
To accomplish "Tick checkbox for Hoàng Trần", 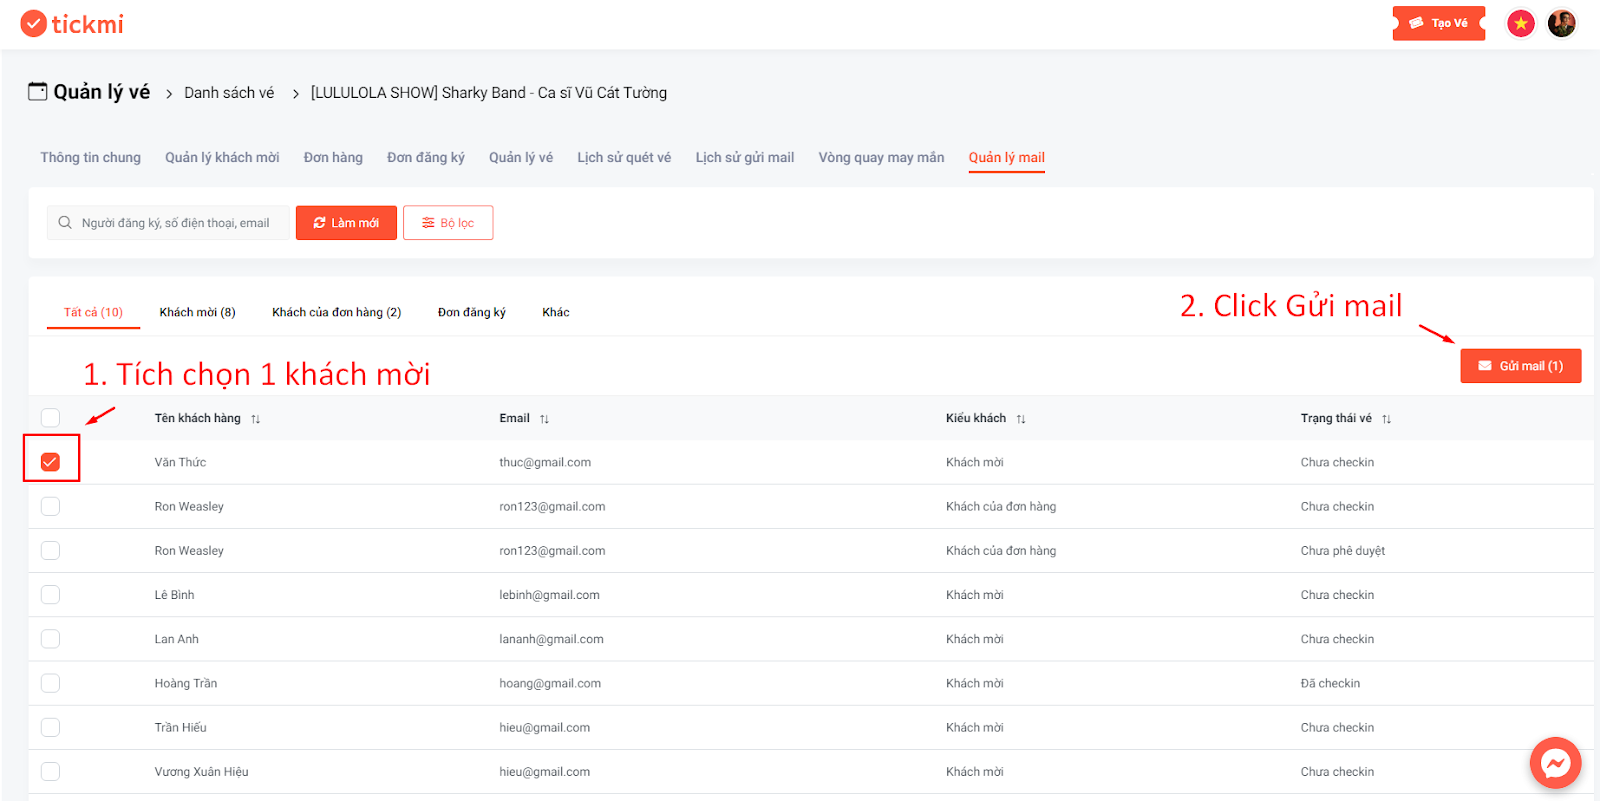I will [x=50, y=683].
